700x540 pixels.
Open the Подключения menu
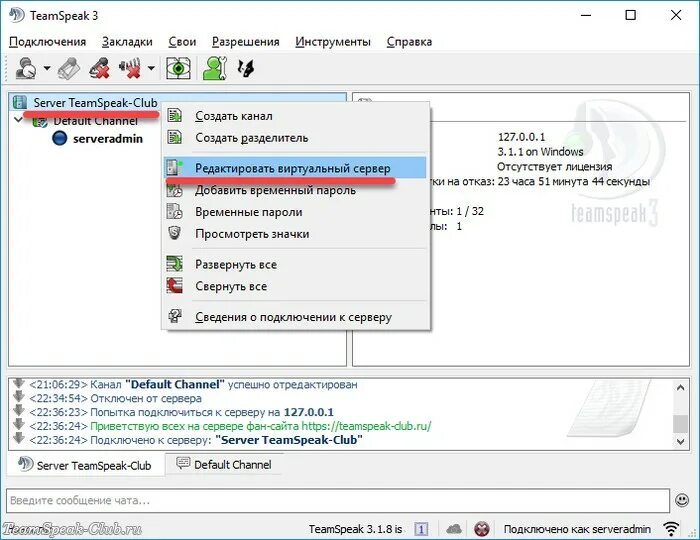pos(47,42)
